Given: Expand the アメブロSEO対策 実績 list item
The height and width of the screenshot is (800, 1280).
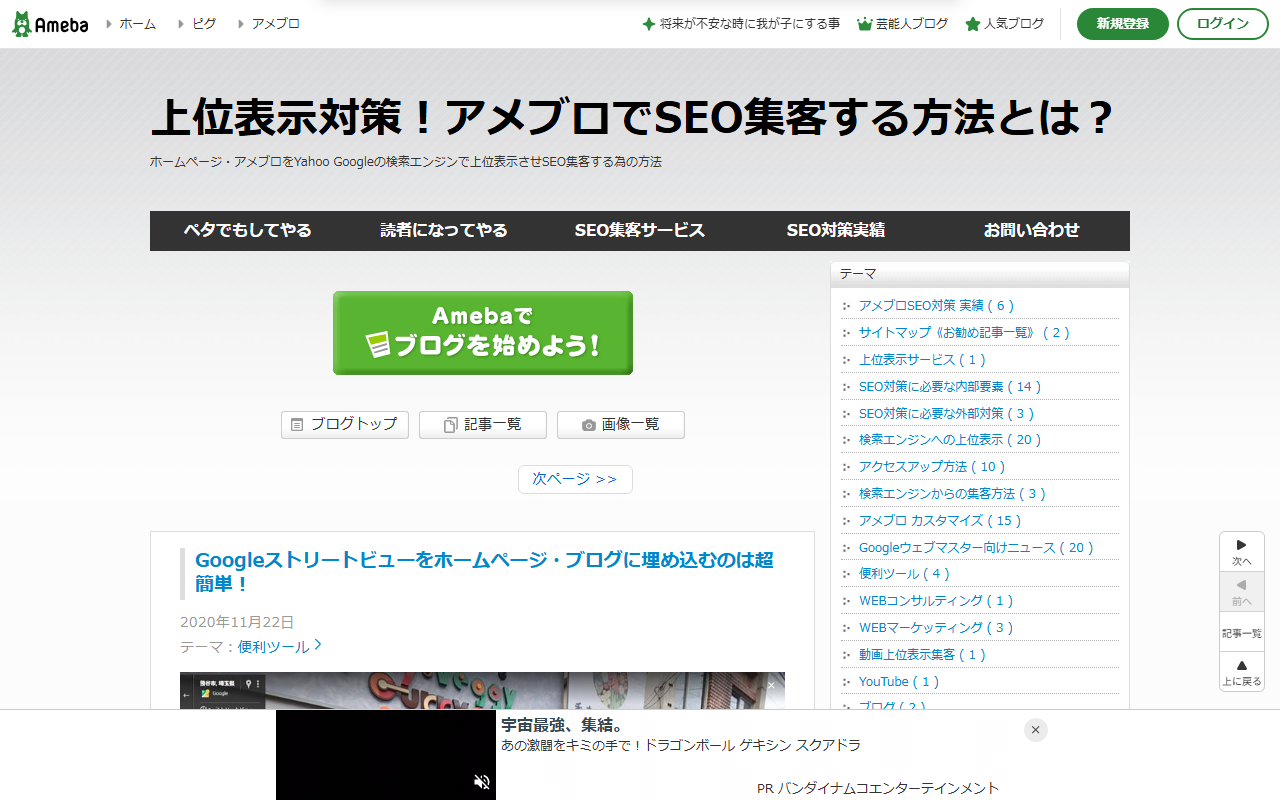Looking at the screenshot, I should click(x=936, y=305).
